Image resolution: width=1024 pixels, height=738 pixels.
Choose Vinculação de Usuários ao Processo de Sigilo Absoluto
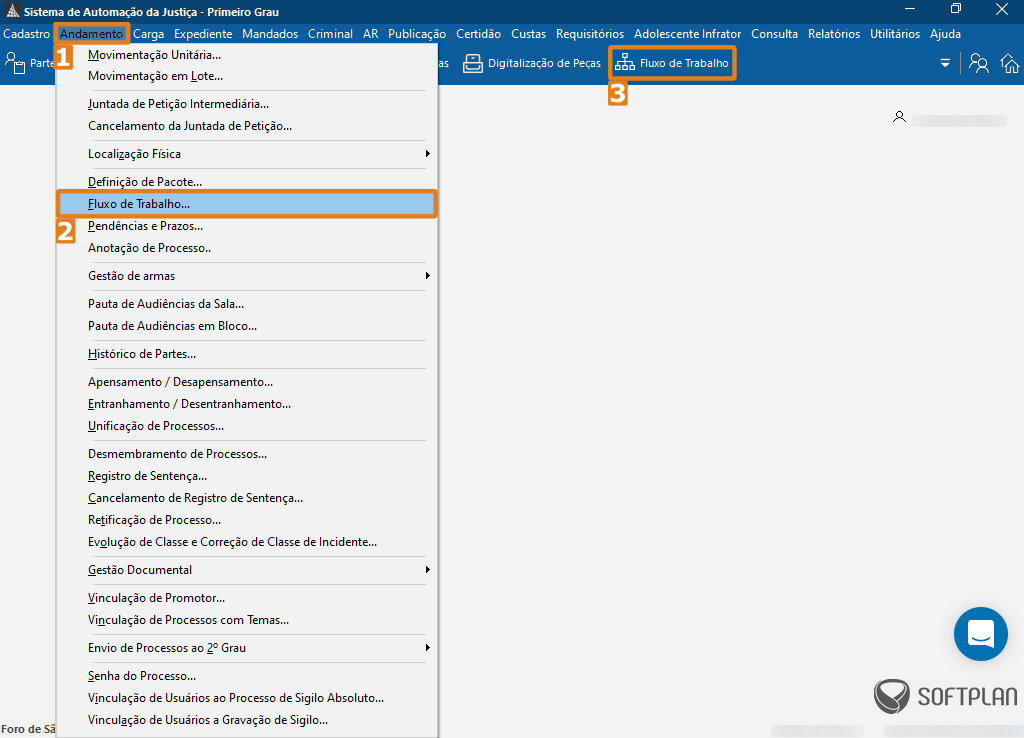[x=247, y=698]
